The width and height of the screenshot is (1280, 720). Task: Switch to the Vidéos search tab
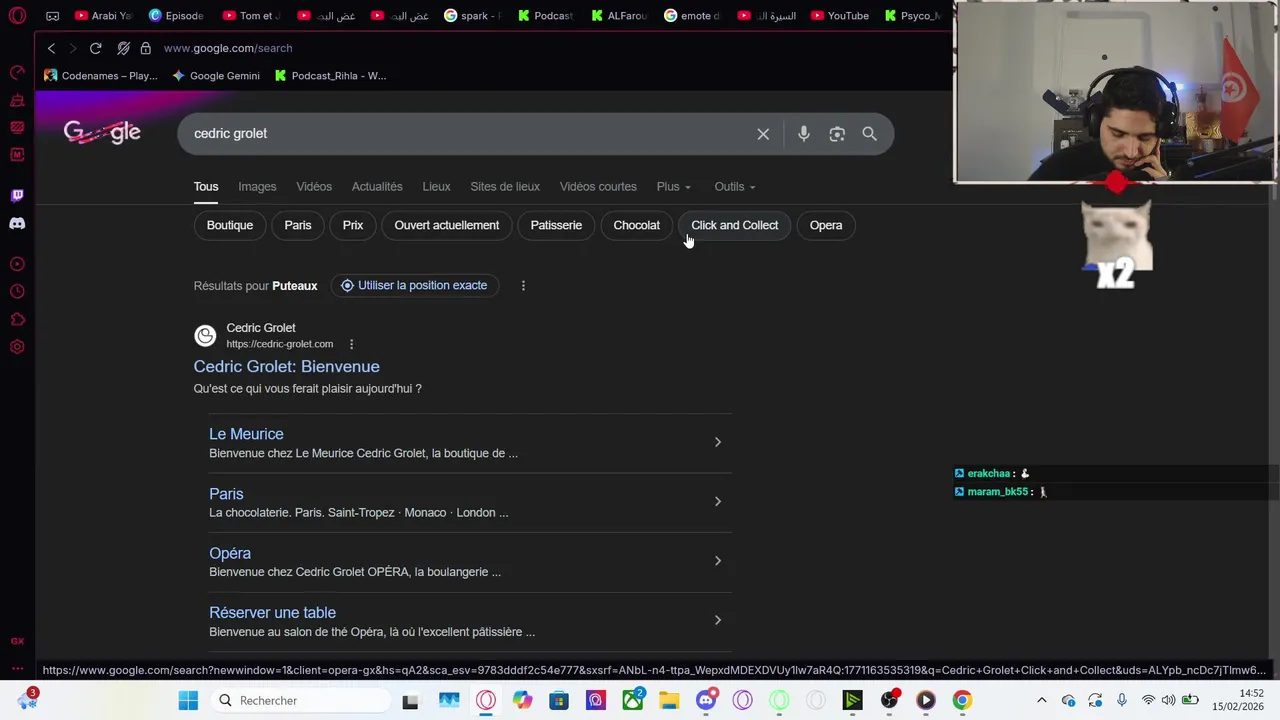click(314, 187)
